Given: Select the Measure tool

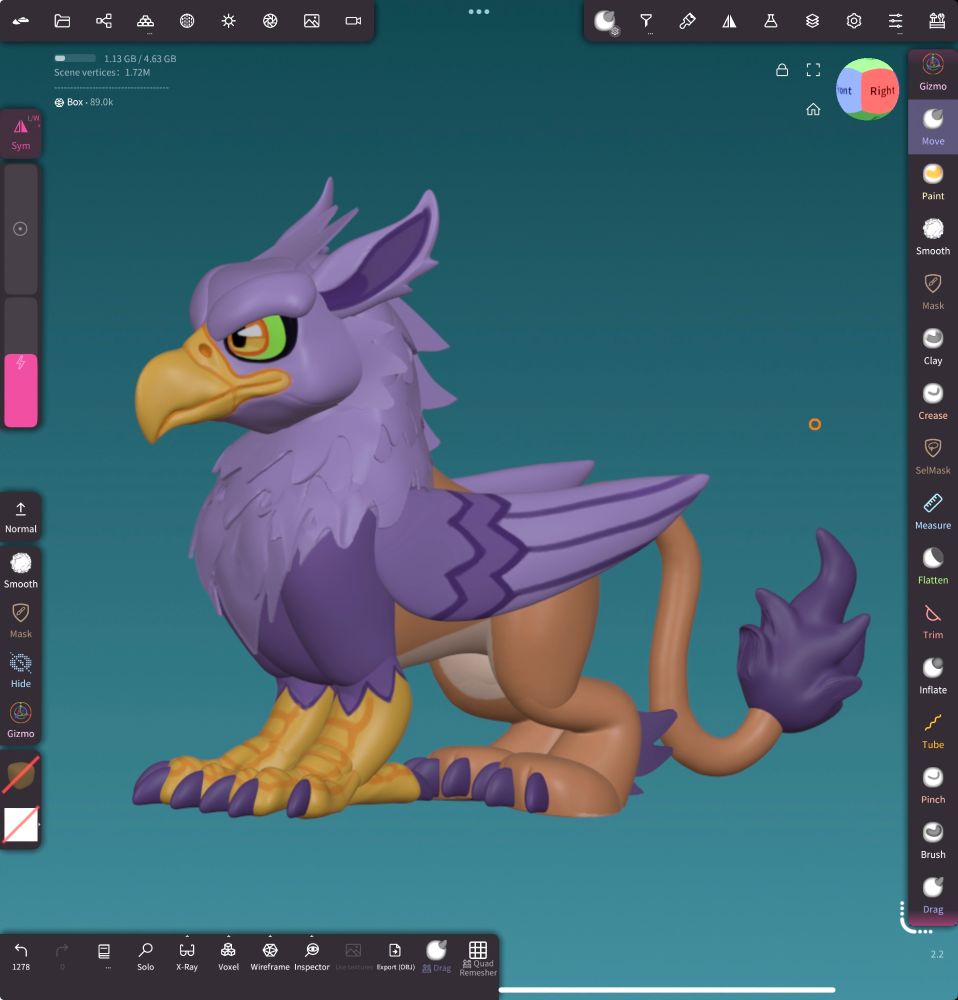Looking at the screenshot, I should click(932, 511).
